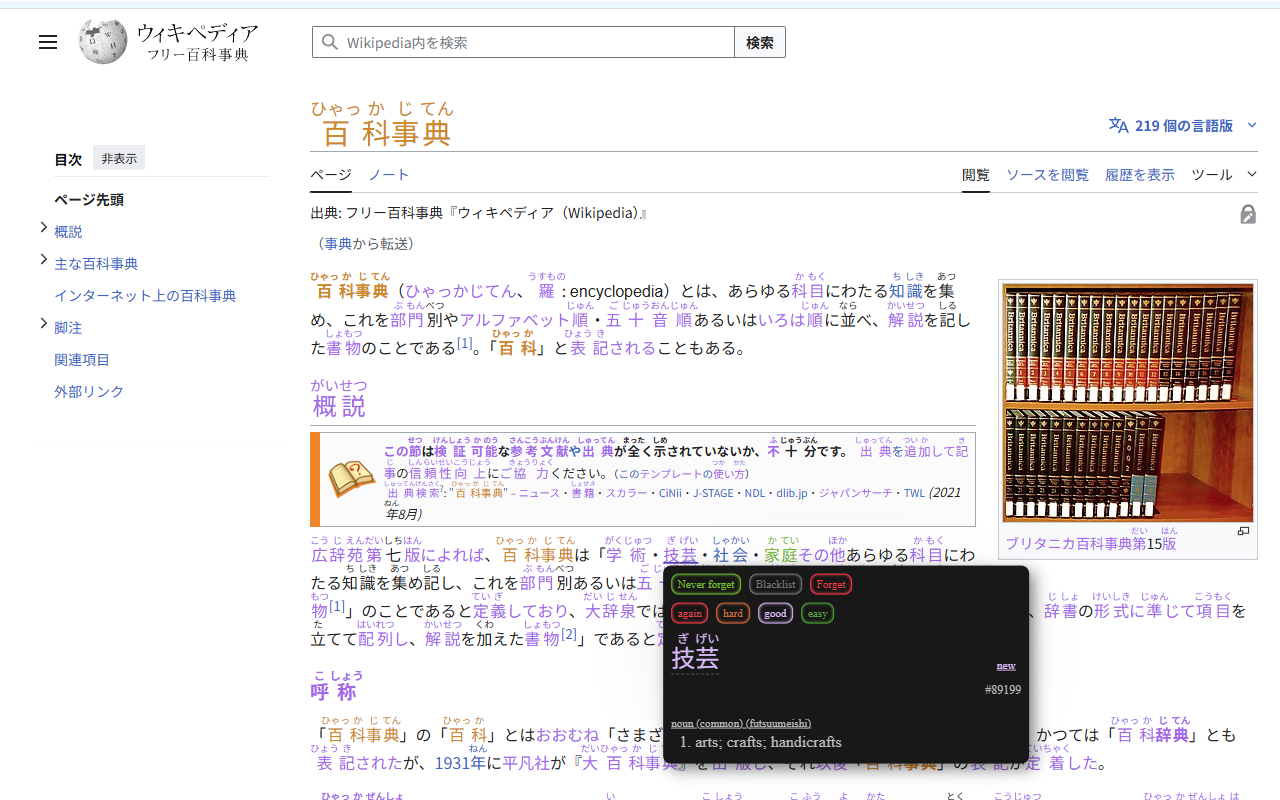Open the 履歴を表示 tab
This screenshot has height=800, width=1280.
(x=1140, y=174)
